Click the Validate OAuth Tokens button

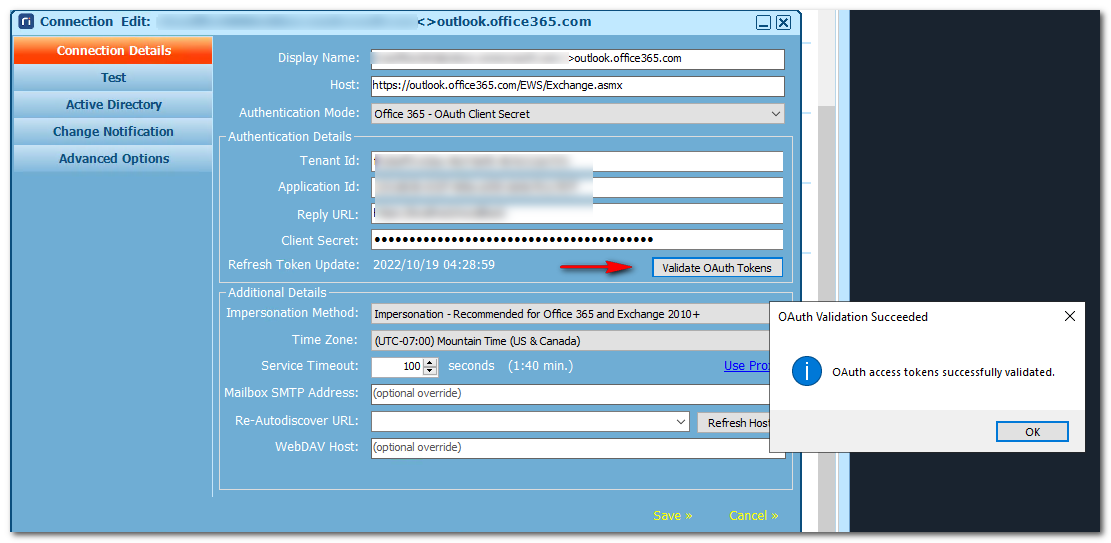tap(717, 268)
